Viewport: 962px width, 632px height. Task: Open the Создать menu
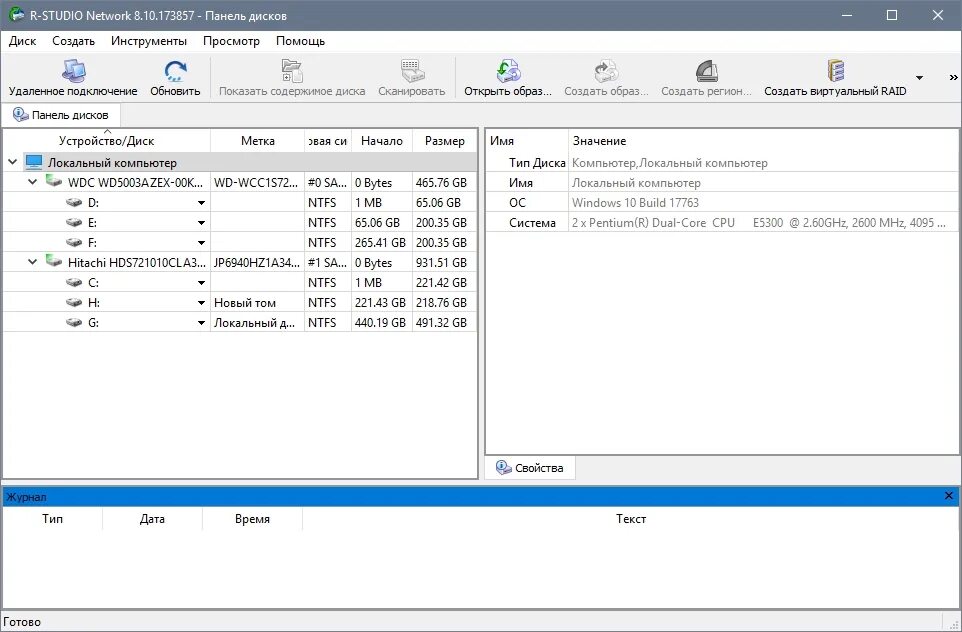click(x=74, y=41)
